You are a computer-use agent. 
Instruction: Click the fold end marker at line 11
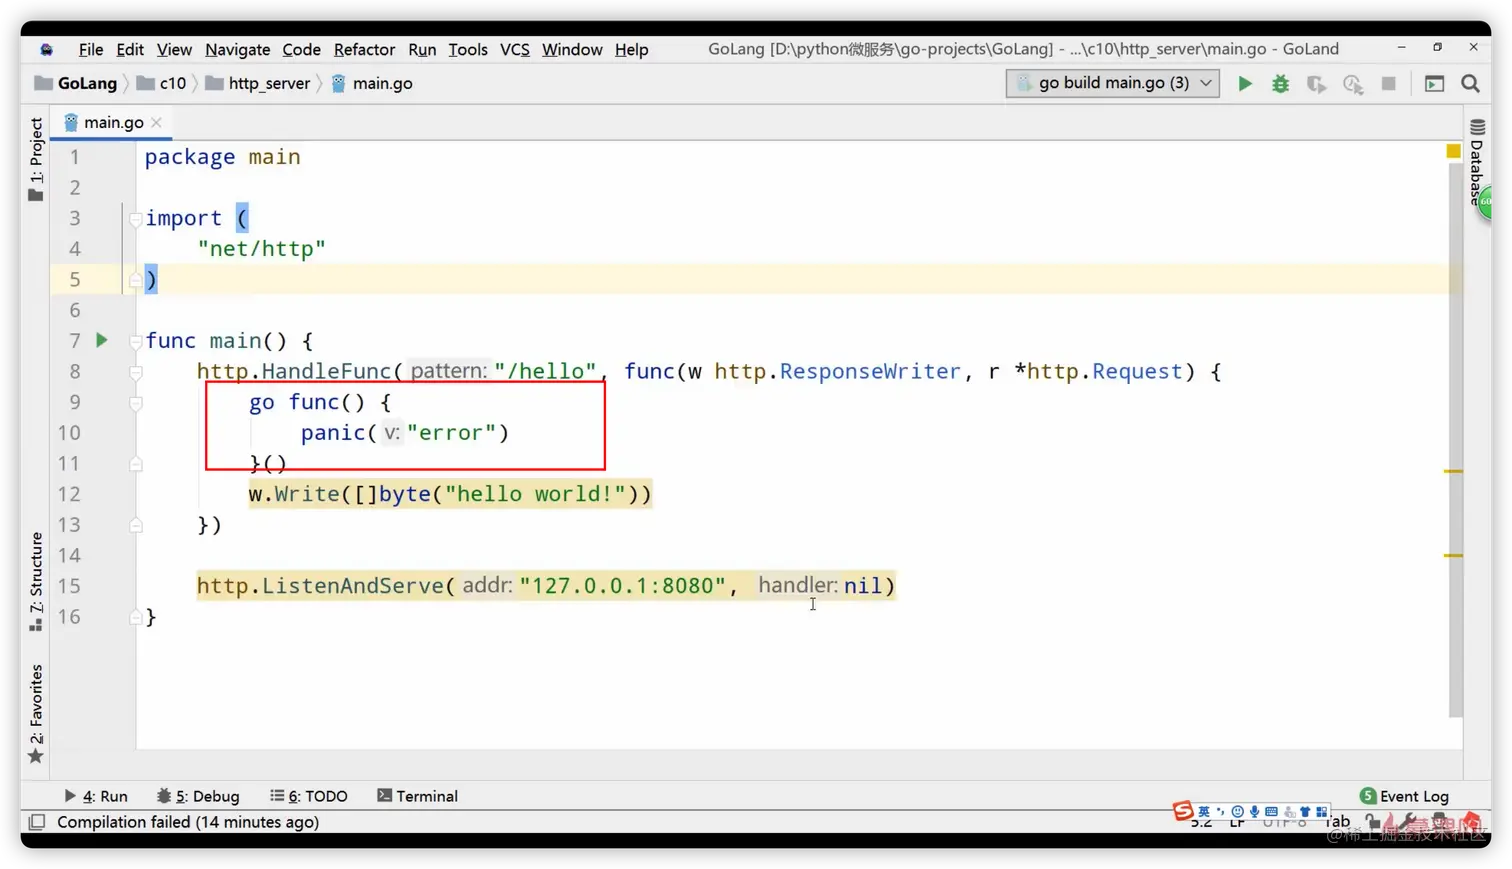(135, 464)
